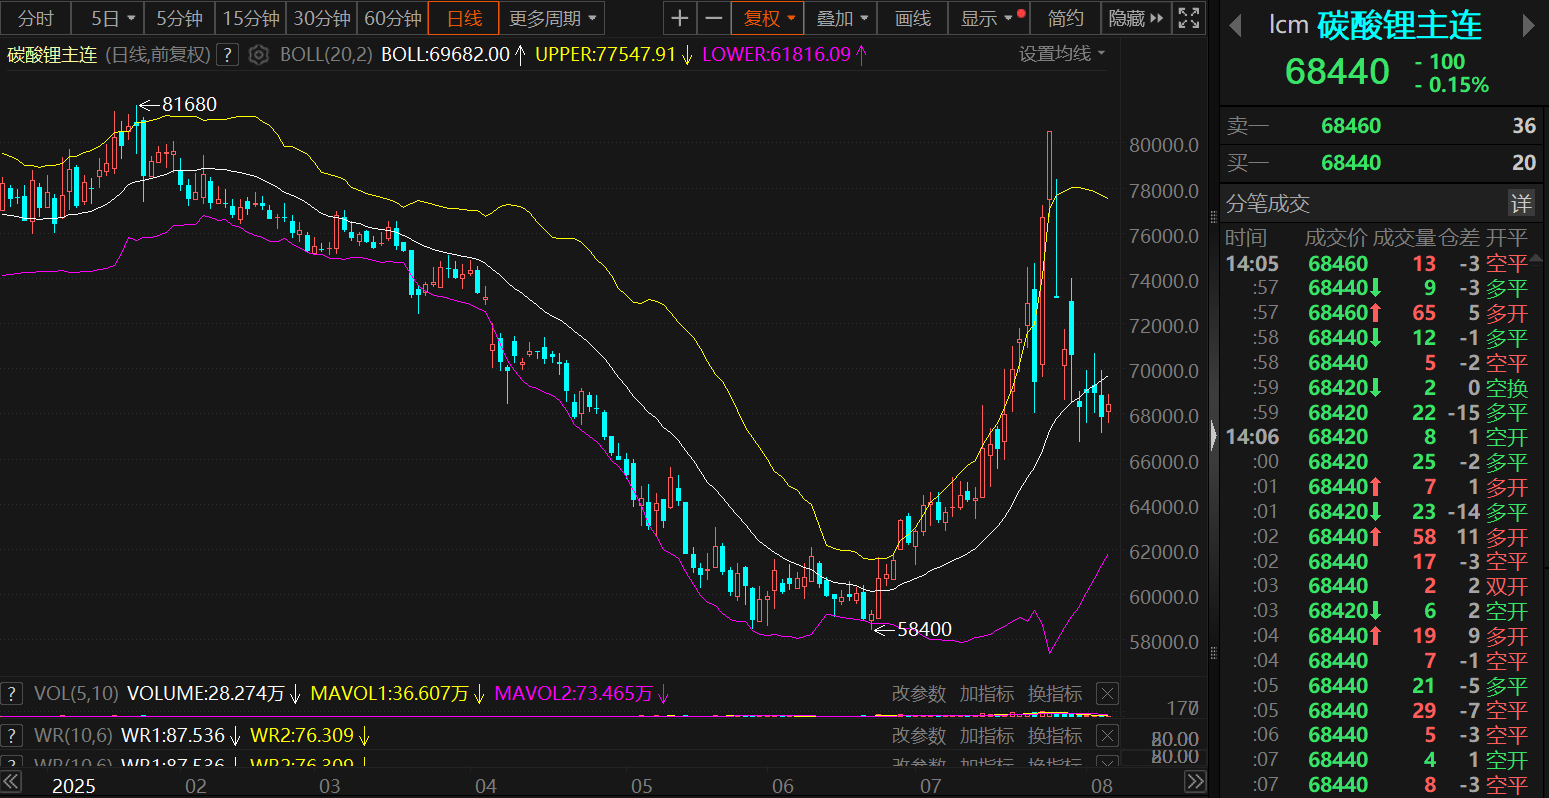Viewport: 1549px width, 798px height.
Task: Close the VOL indicator panel
Action: click(1107, 694)
